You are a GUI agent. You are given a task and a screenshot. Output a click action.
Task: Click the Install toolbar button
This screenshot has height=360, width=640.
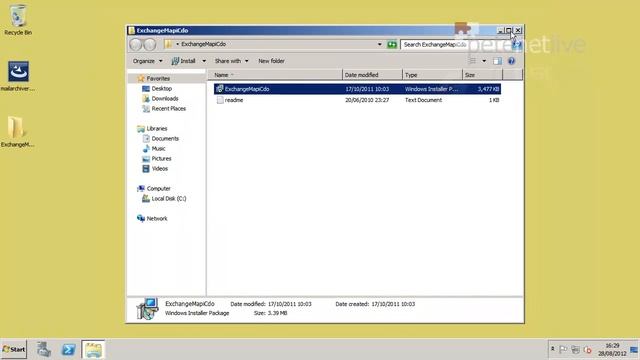coord(183,61)
